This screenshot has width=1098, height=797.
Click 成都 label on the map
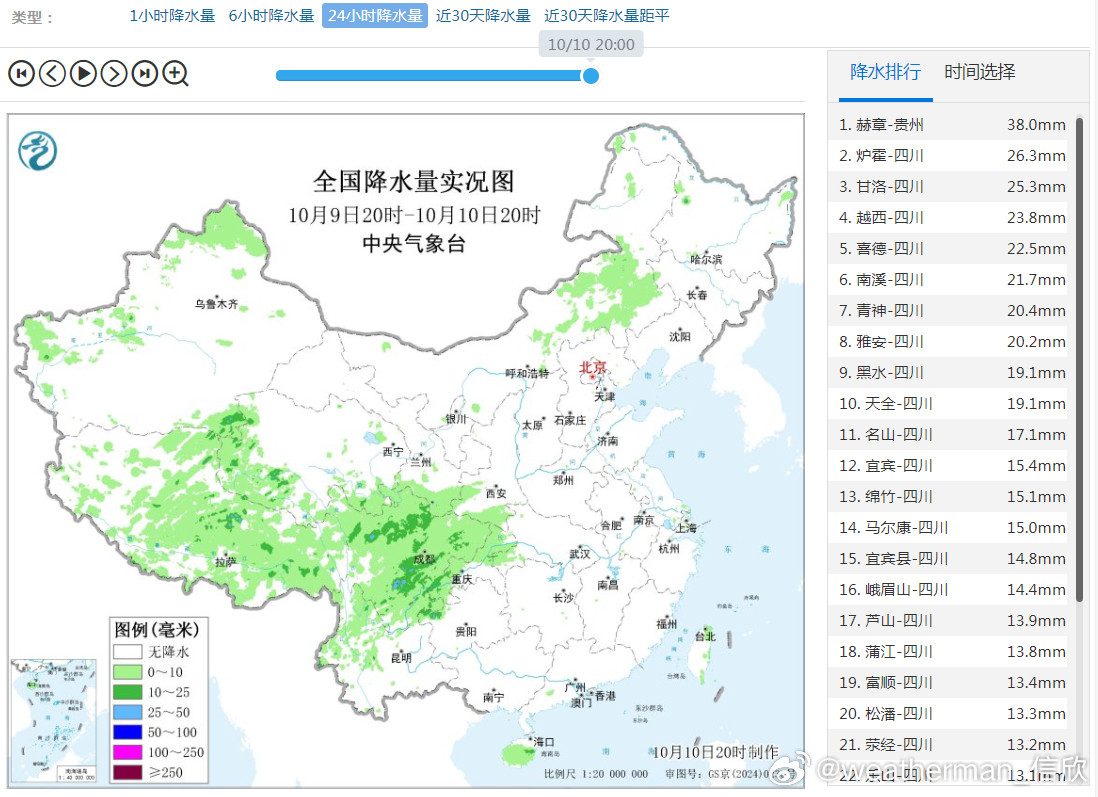click(424, 559)
